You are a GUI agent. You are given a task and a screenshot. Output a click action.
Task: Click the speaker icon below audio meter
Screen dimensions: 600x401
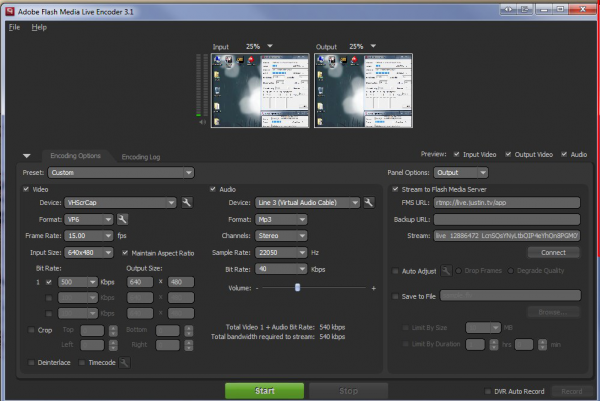202,123
